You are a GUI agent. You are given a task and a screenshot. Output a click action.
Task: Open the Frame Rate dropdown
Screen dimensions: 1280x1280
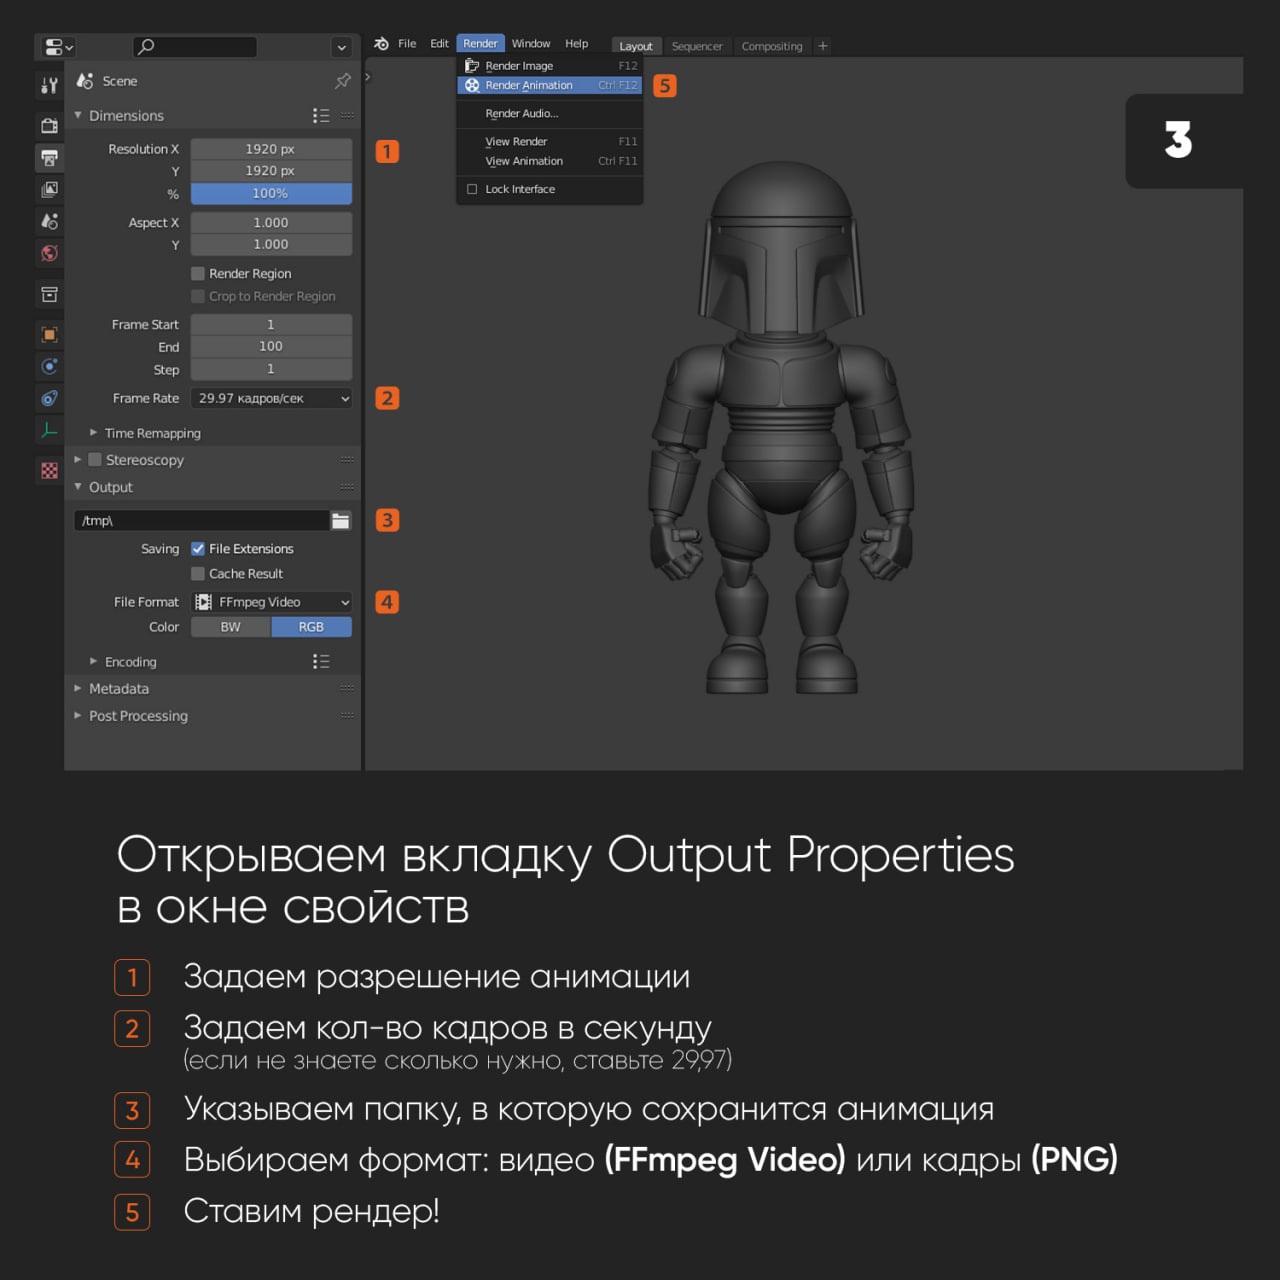[272, 398]
